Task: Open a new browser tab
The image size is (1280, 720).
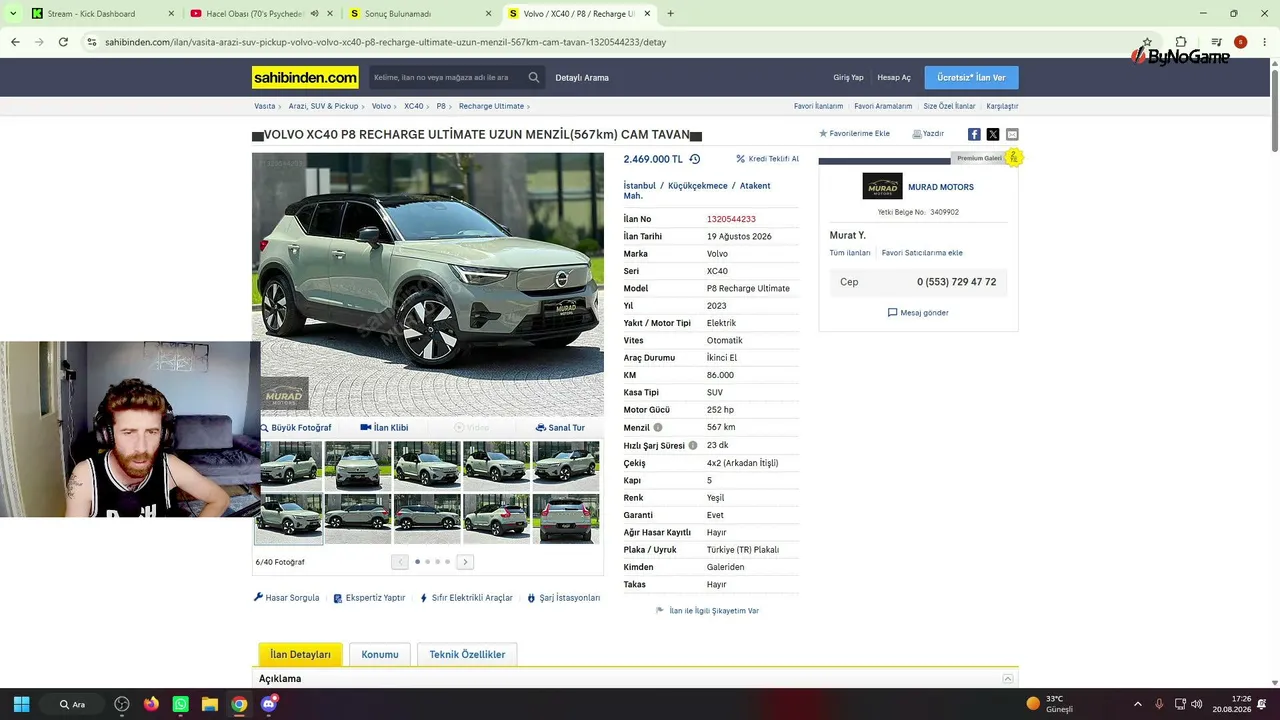Action: (x=670, y=14)
